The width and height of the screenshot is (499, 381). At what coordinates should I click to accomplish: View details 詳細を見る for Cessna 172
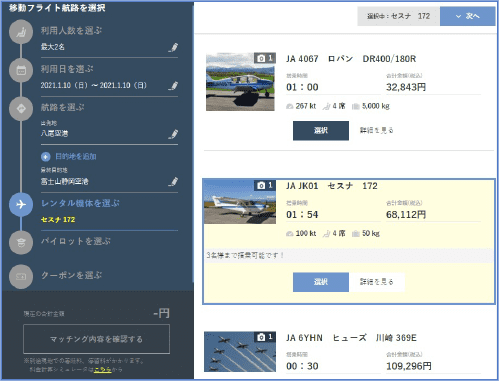(377, 282)
